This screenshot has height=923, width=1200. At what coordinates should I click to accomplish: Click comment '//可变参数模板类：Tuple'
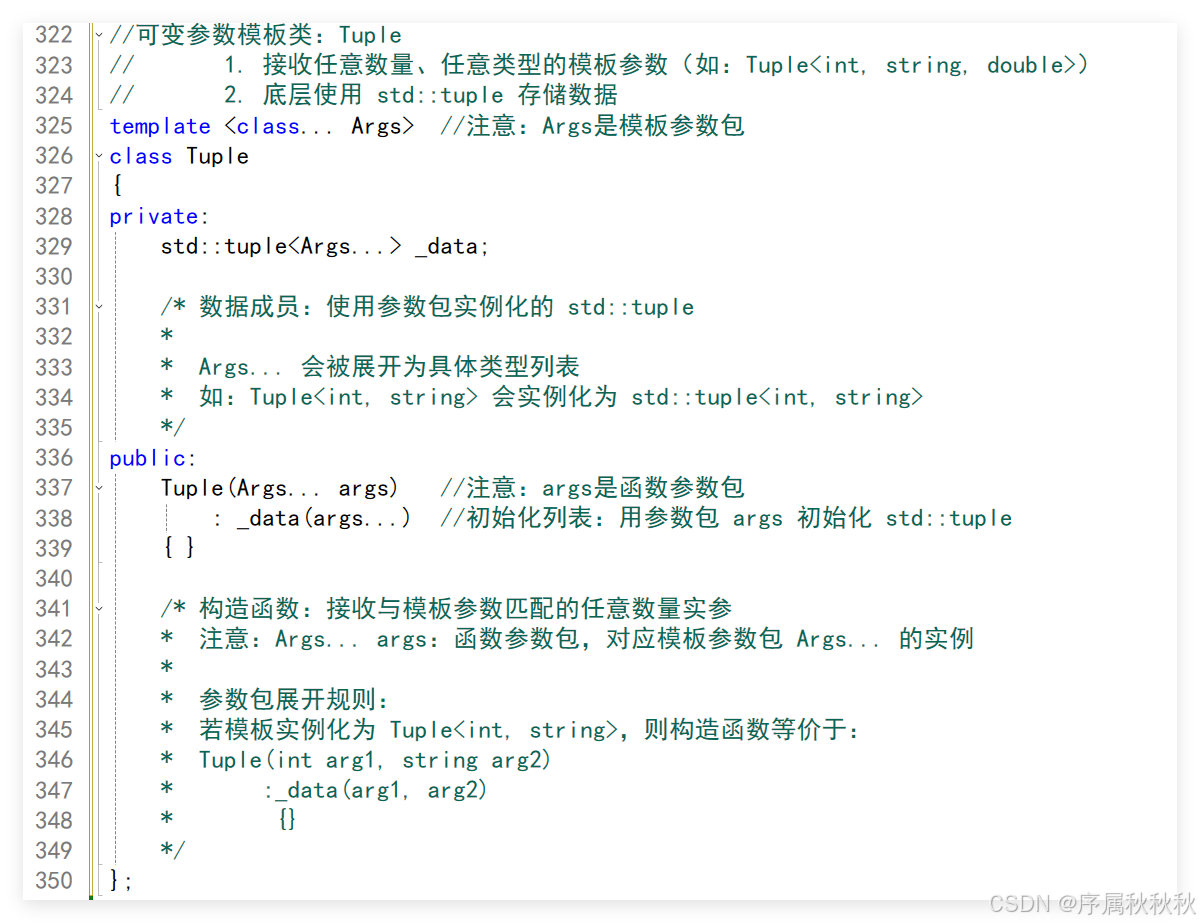256,36
